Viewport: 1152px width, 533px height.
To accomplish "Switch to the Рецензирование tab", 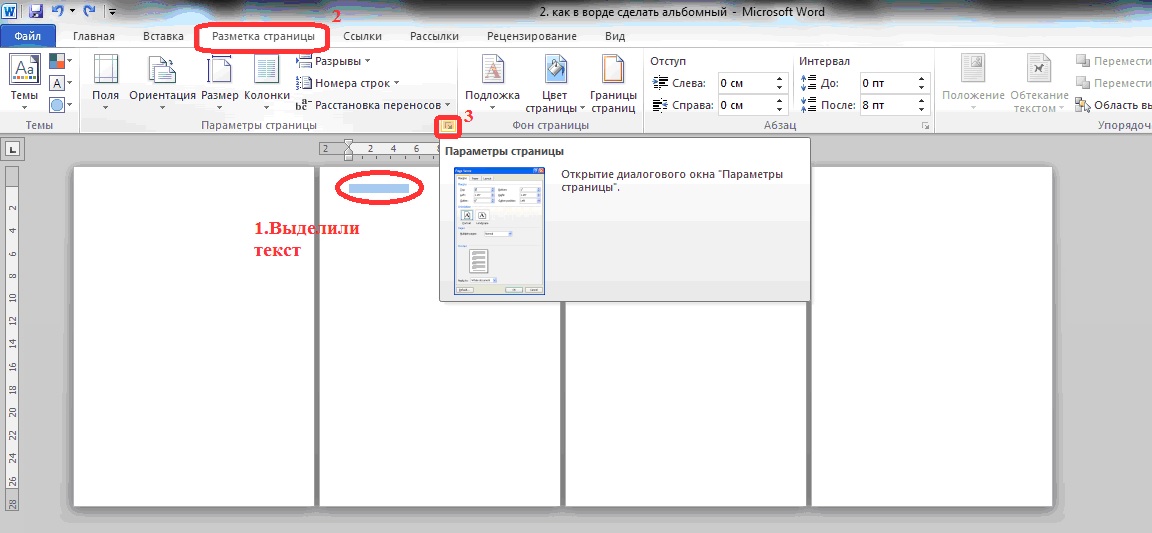I will [x=531, y=36].
